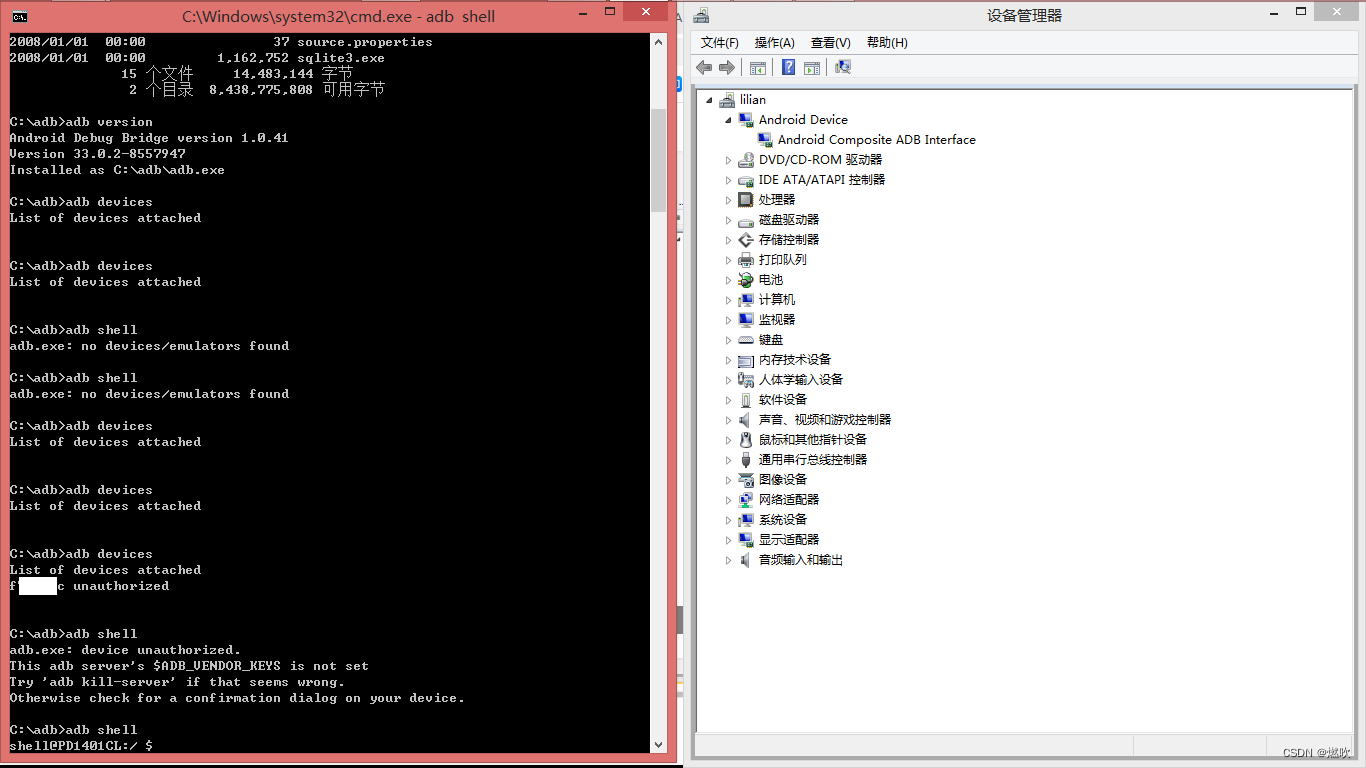Click the 电池 battery icon
Viewport: 1366px width, 768px height.
click(x=746, y=280)
